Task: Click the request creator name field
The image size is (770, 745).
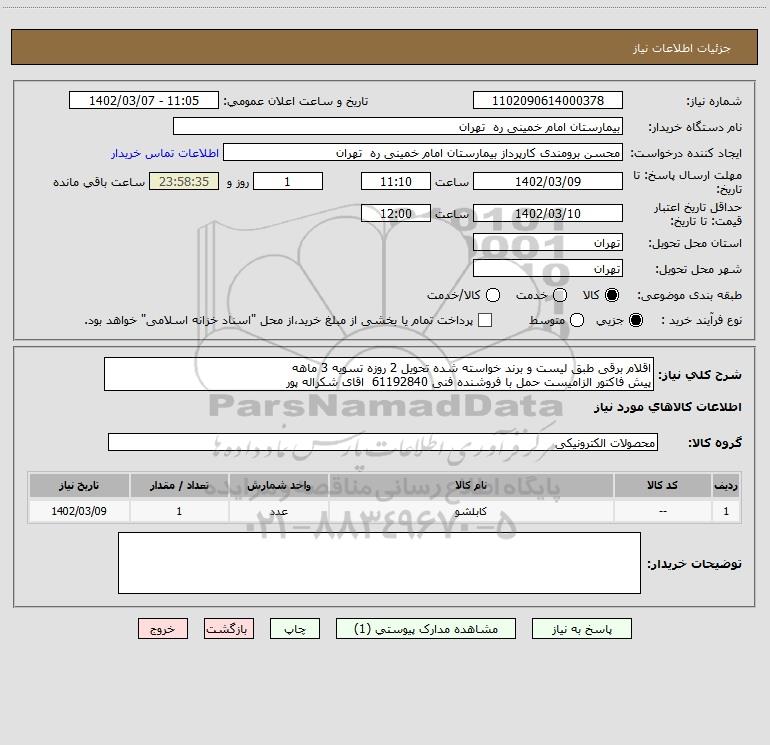Action: [x=423, y=152]
